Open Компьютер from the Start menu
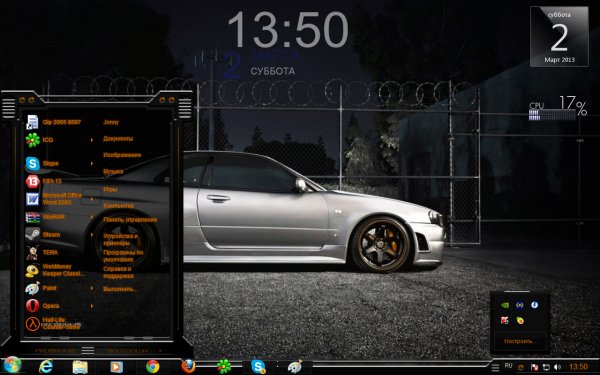The height and width of the screenshot is (375, 600). coord(119,205)
